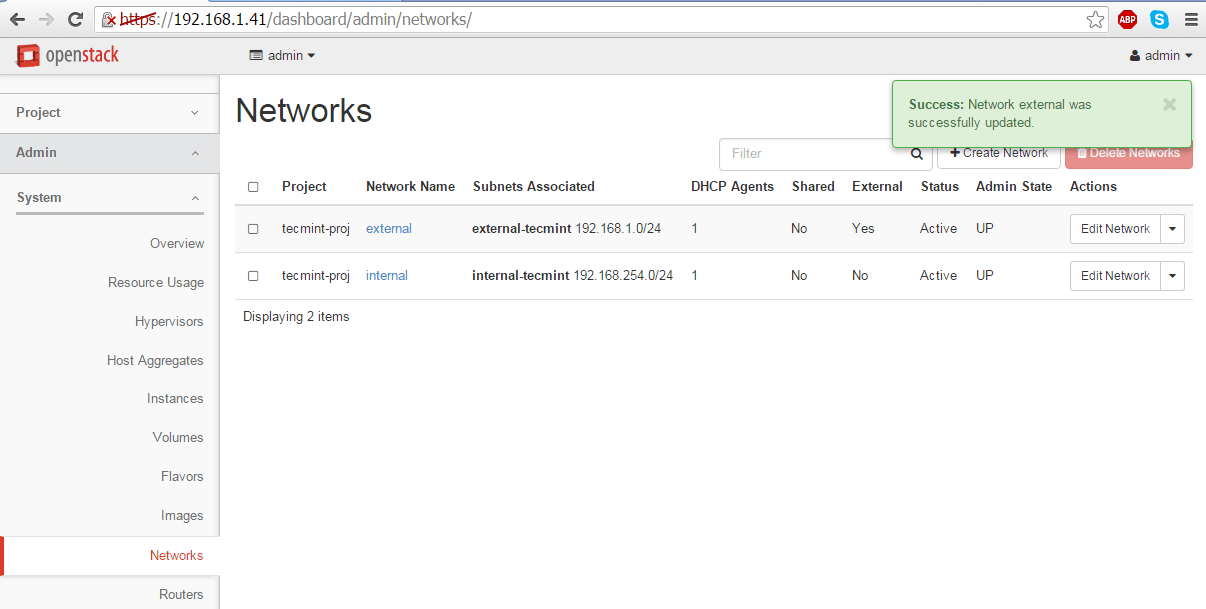This screenshot has height=609, width=1206.
Task: Go to Routers in the sidebar
Action: coord(181,595)
